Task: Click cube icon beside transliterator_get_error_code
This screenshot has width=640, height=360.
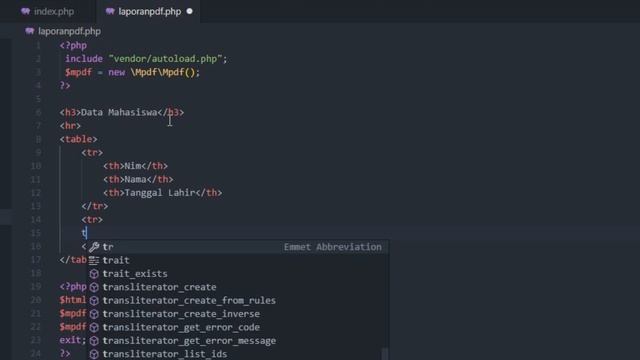Action: (94, 327)
